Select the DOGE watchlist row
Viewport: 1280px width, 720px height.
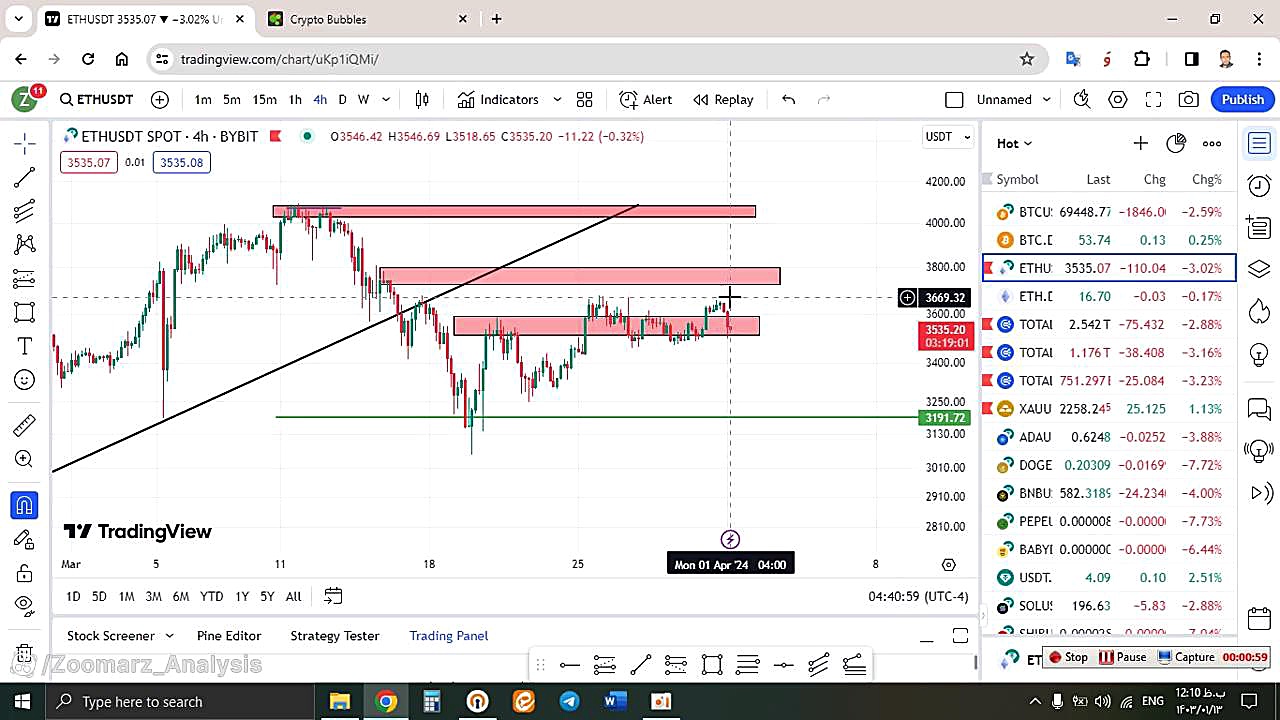1109,465
